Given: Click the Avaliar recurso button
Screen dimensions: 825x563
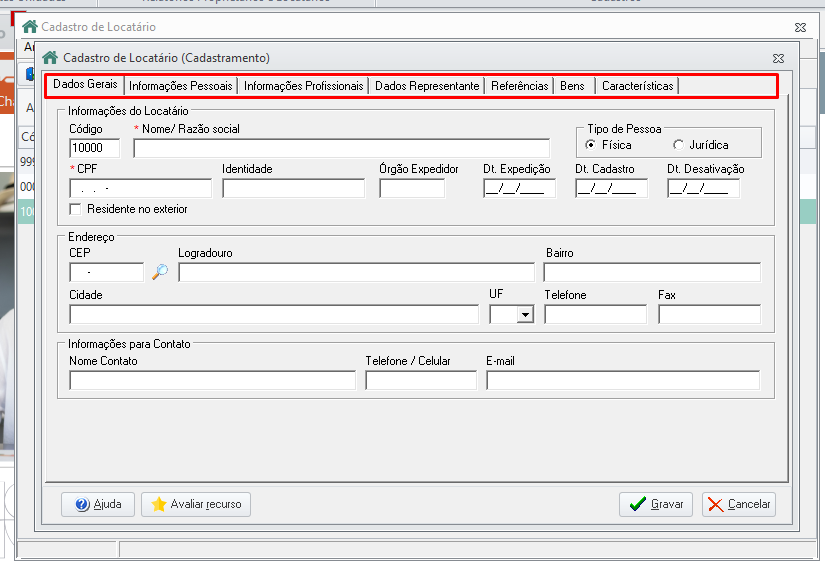Looking at the screenshot, I should click(196, 504).
